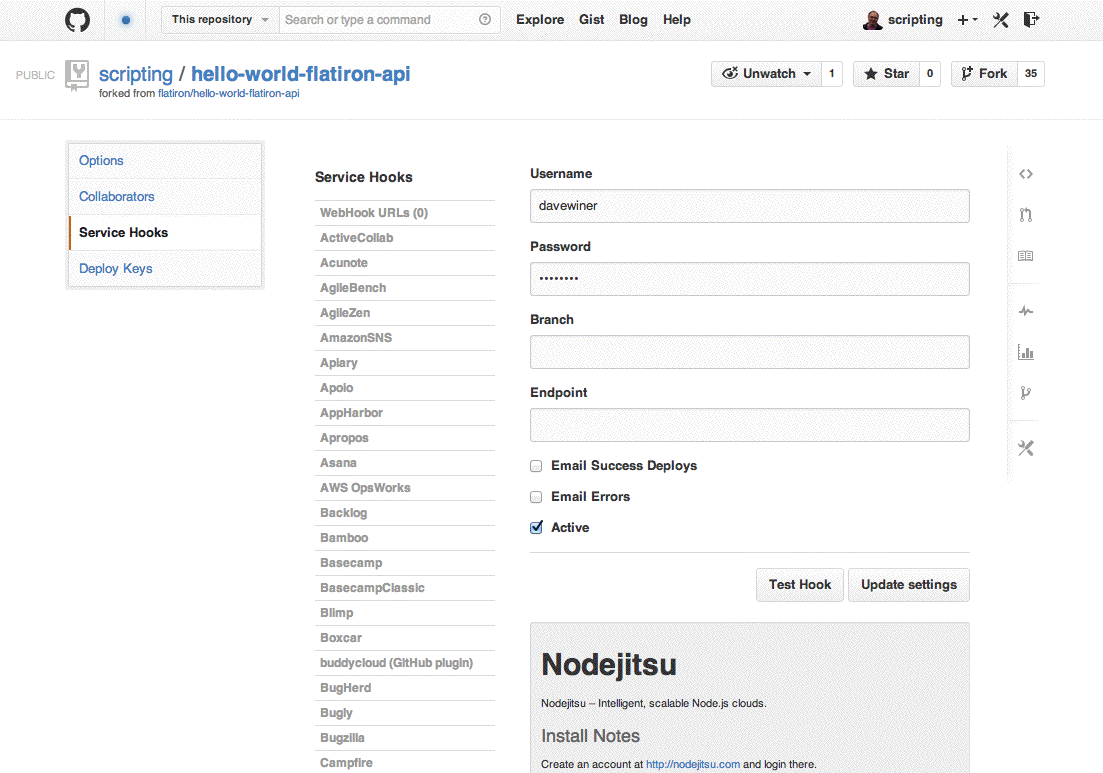
Task: Click the blue notifications dot indicator
Action: pos(126,20)
